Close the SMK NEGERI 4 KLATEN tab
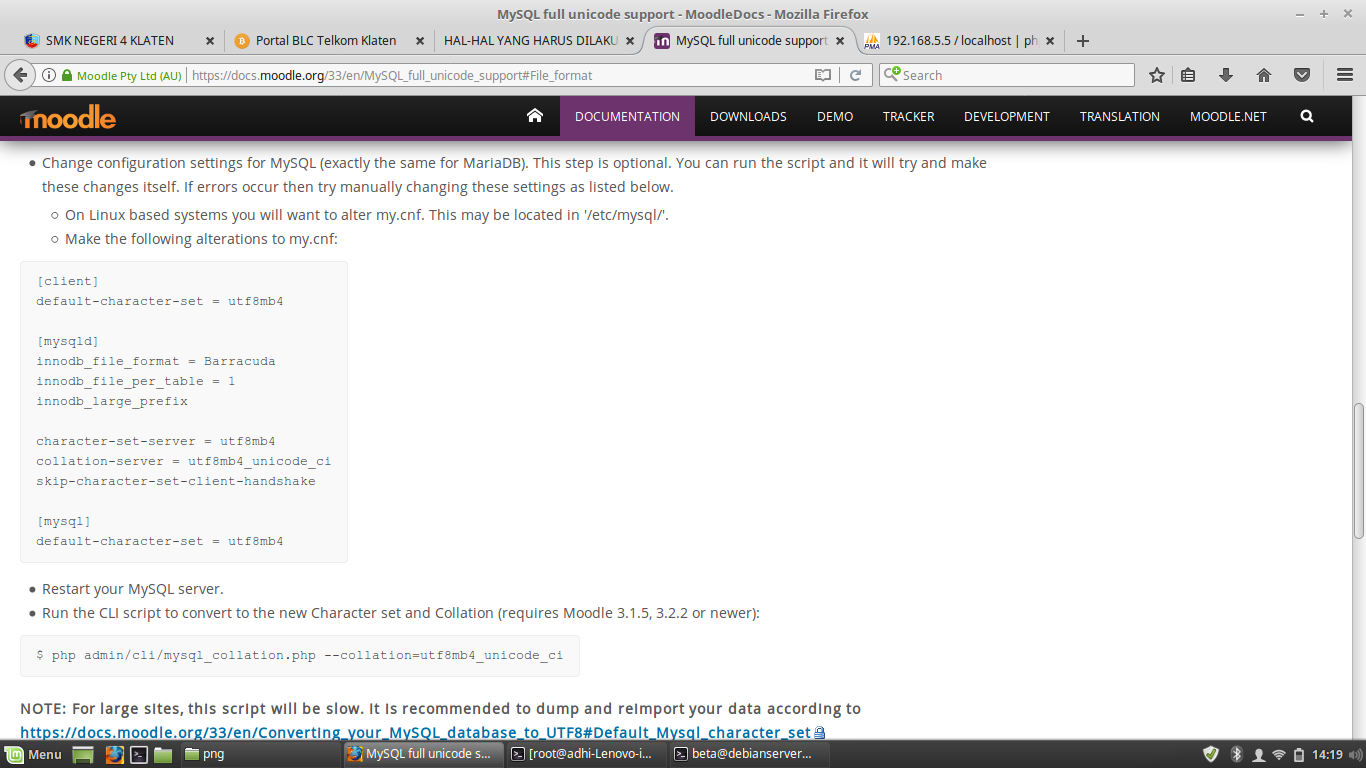1366x768 pixels. click(x=210, y=41)
